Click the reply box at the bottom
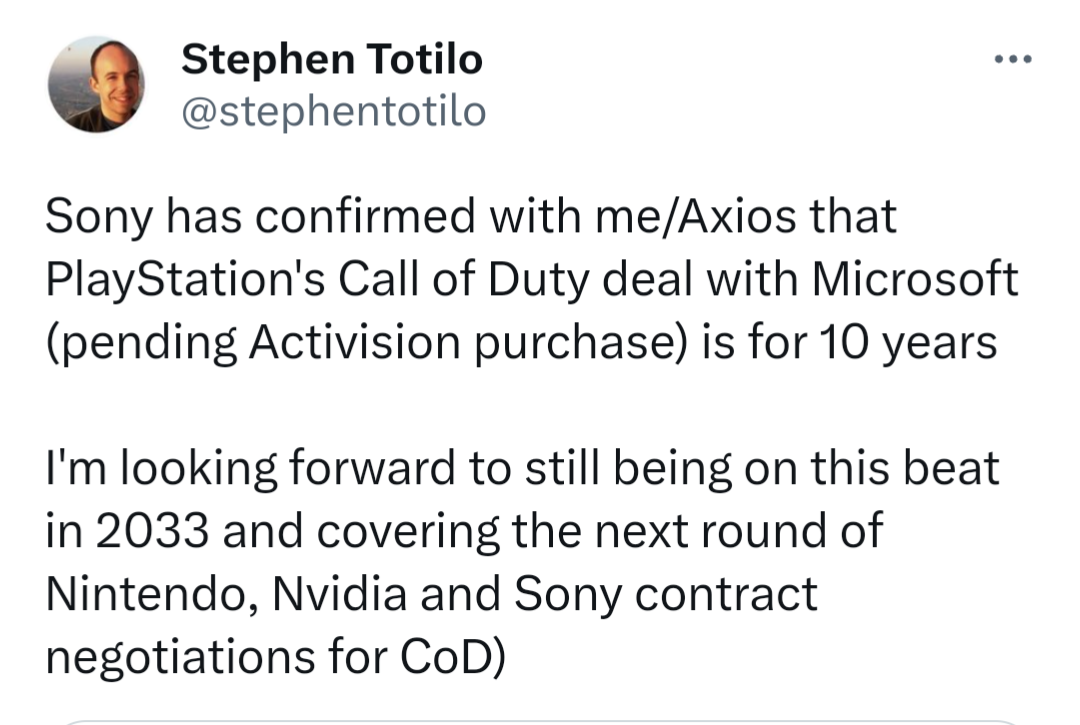This screenshot has width=1080, height=725. (540, 718)
